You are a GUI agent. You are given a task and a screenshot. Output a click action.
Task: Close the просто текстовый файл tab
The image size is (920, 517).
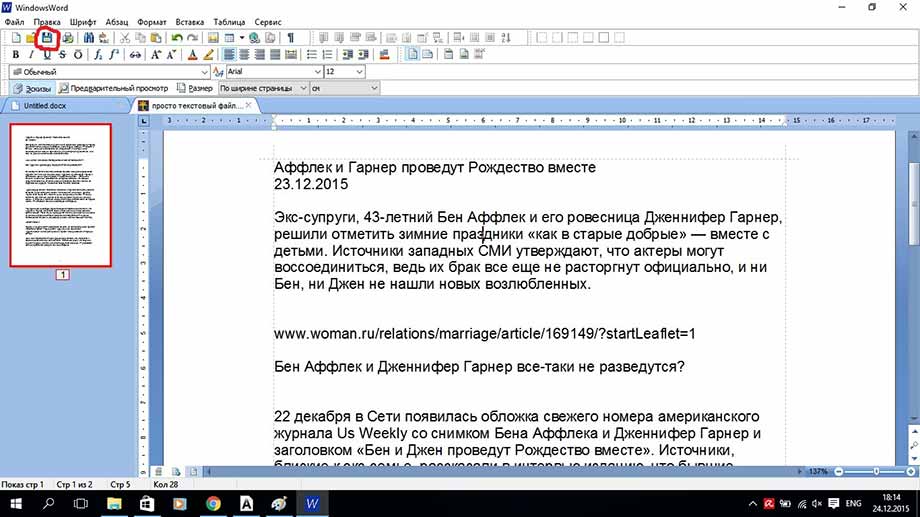tap(248, 105)
